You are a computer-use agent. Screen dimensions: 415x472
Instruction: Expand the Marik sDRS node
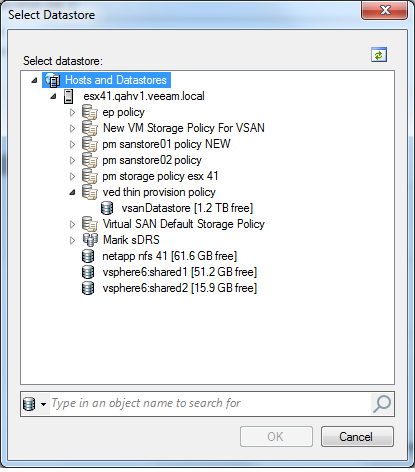pyautogui.click(x=72, y=240)
